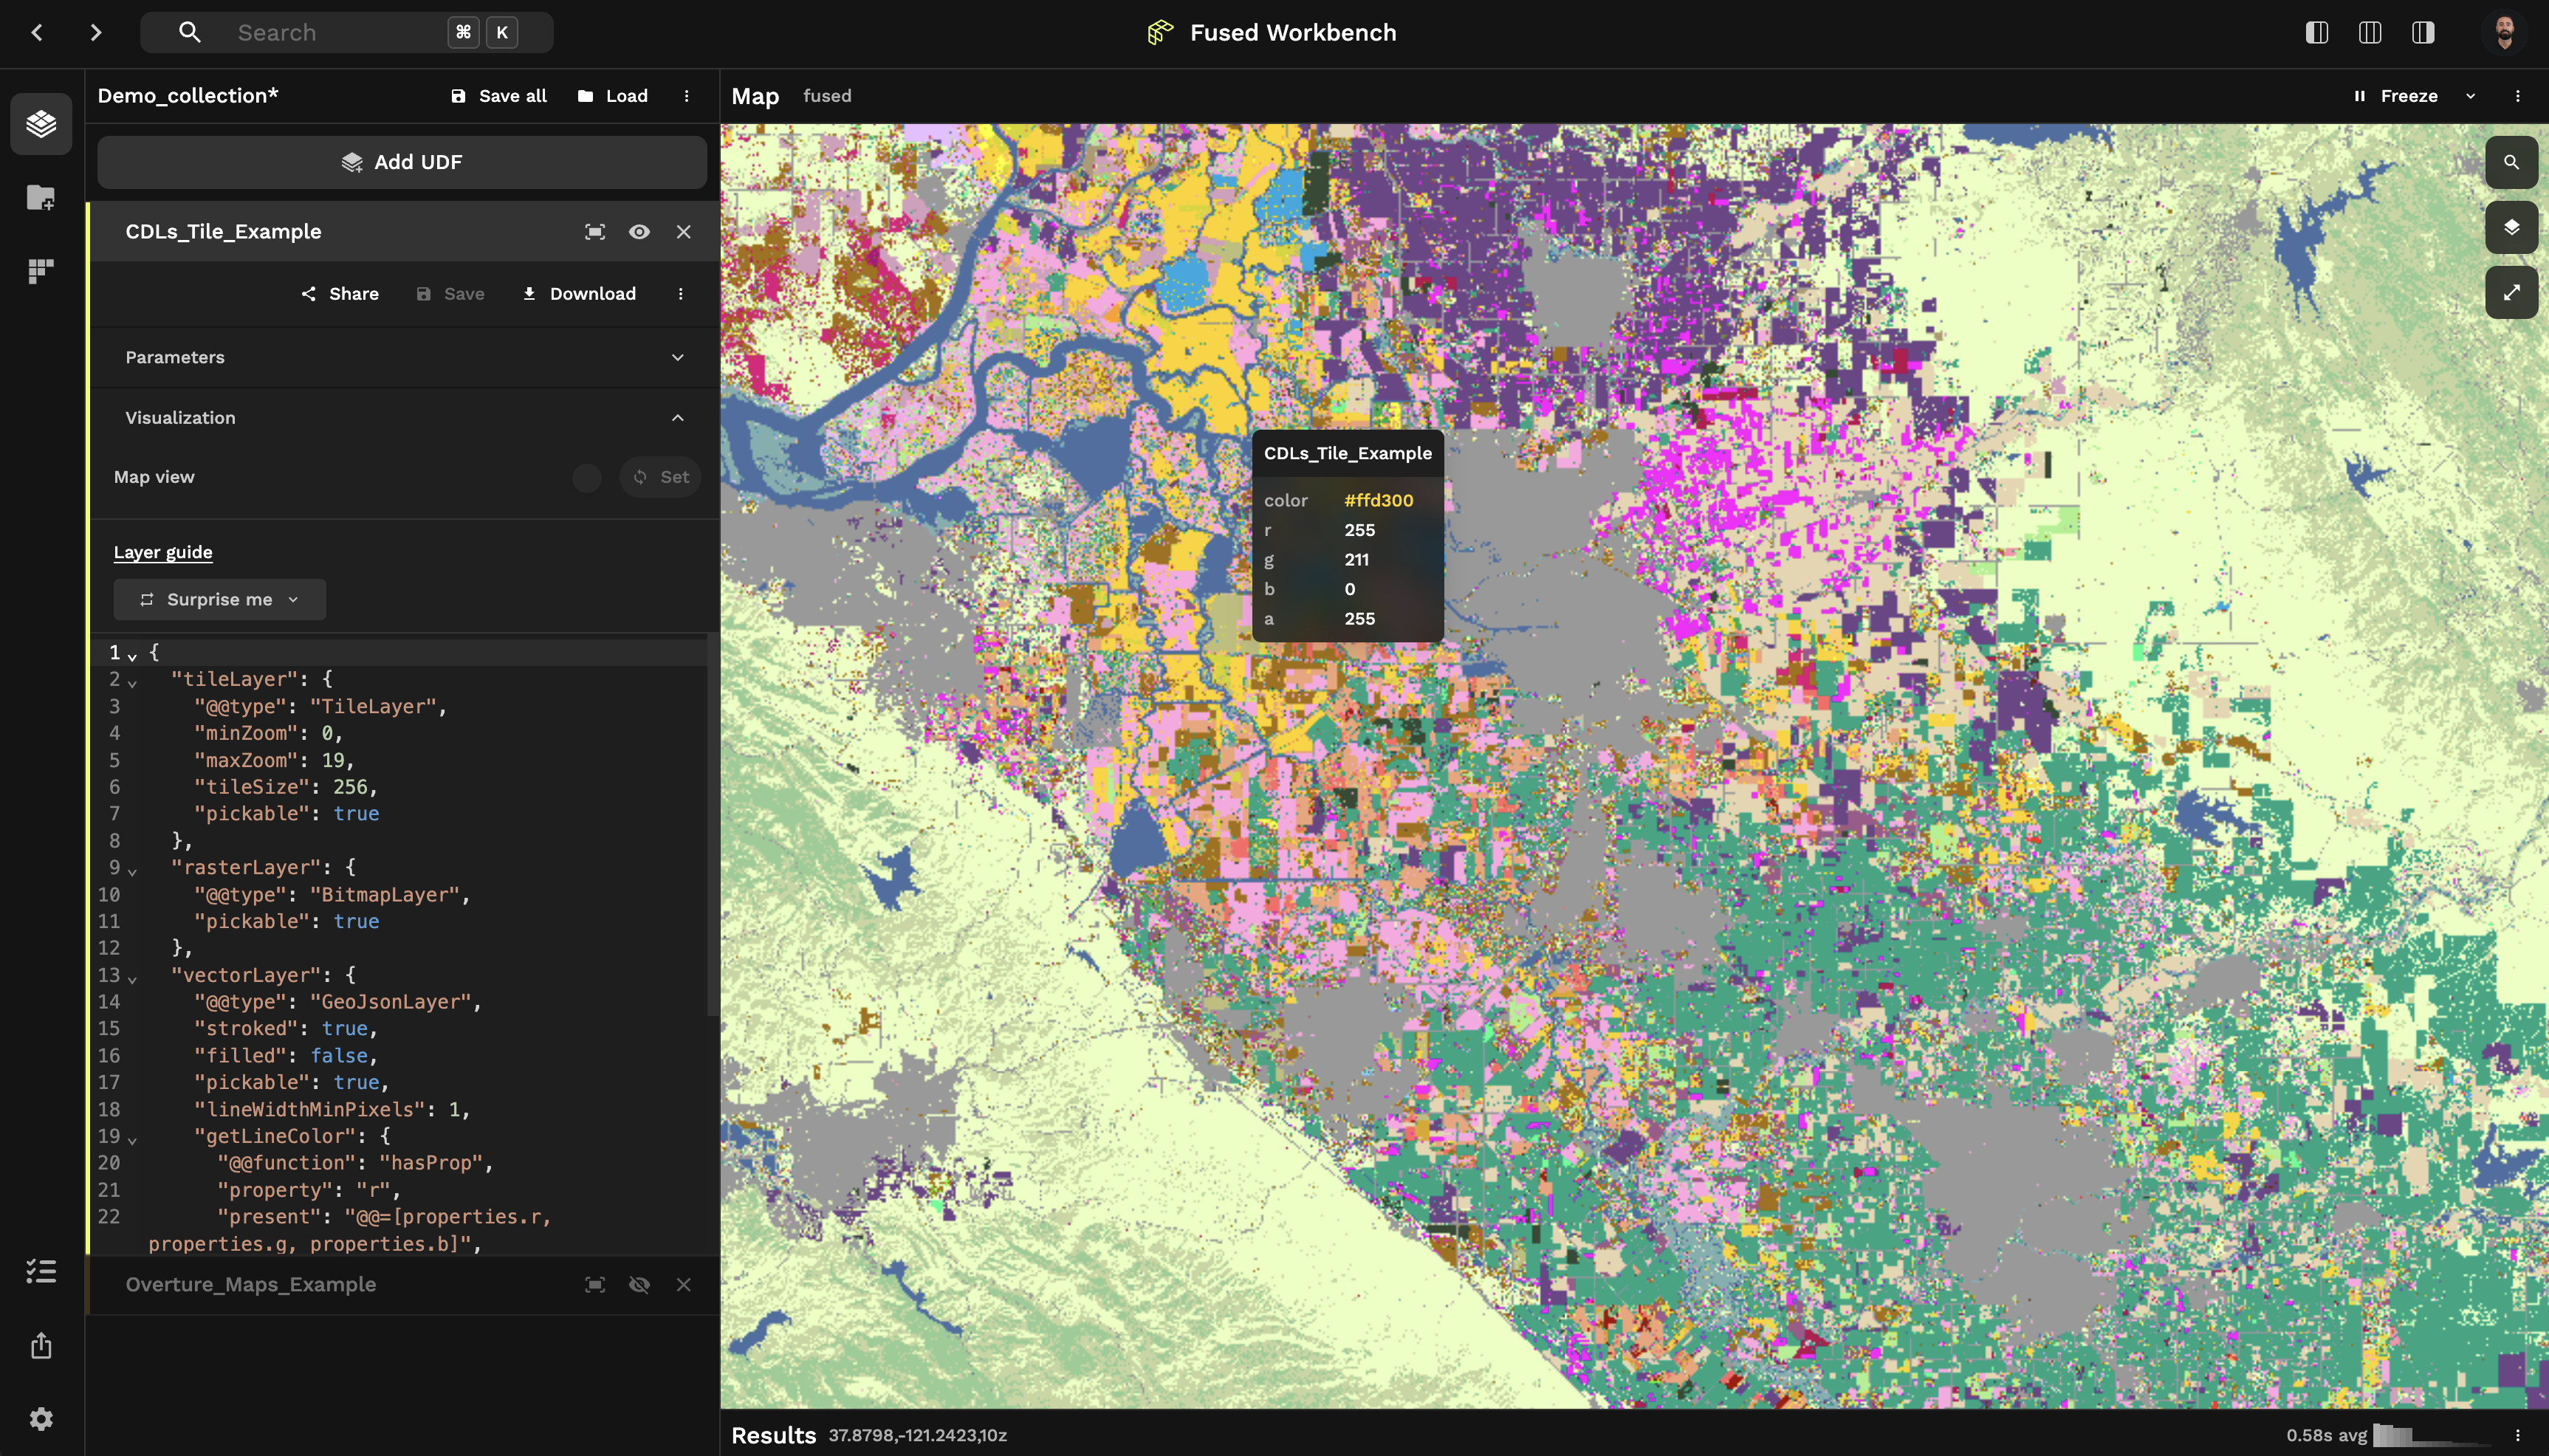Click the Add UDF button
The width and height of the screenshot is (2549, 1456).
point(402,162)
